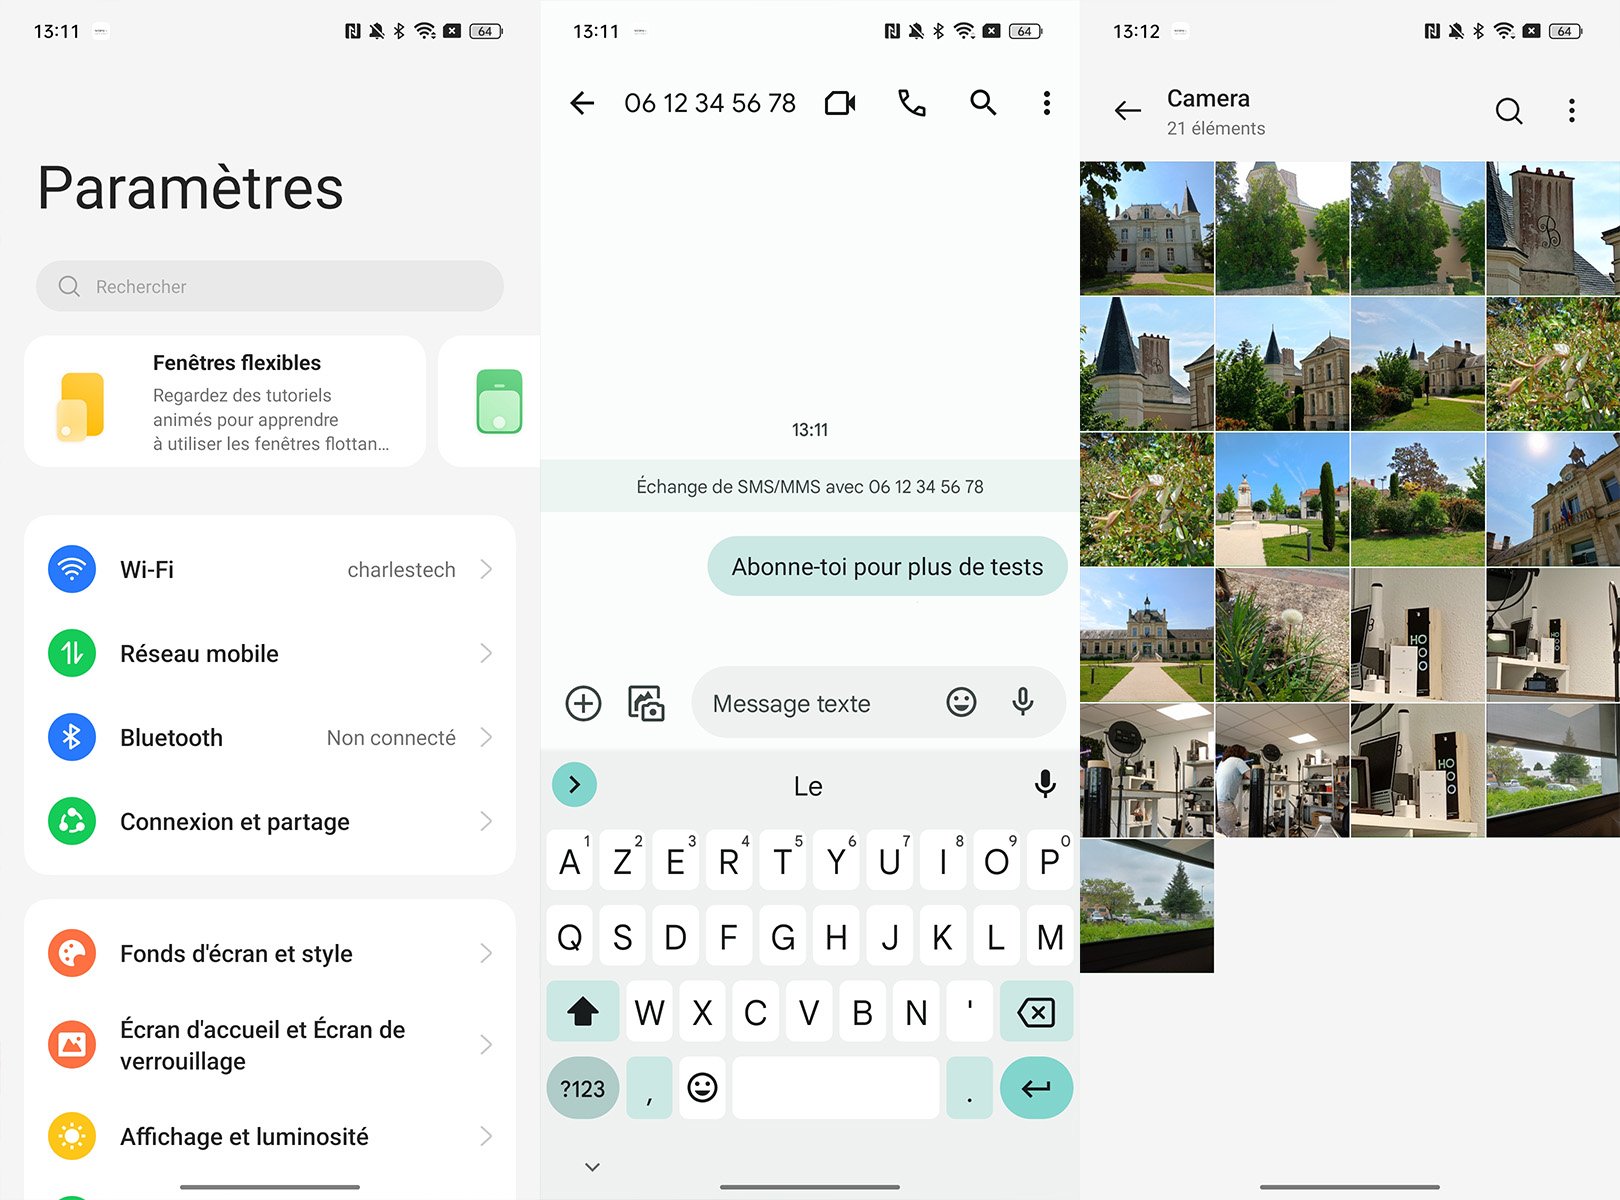Search within the SMS conversation

(983, 103)
